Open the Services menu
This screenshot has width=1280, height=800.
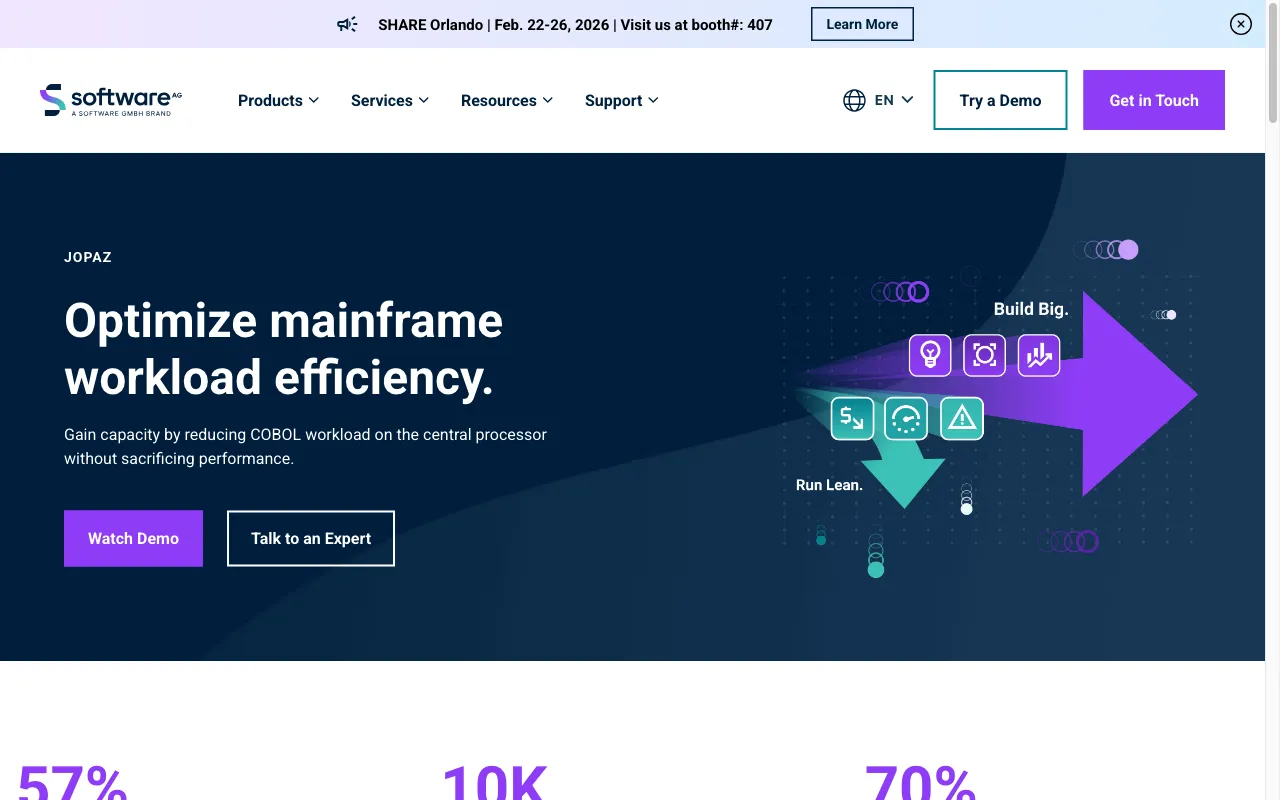click(x=390, y=100)
